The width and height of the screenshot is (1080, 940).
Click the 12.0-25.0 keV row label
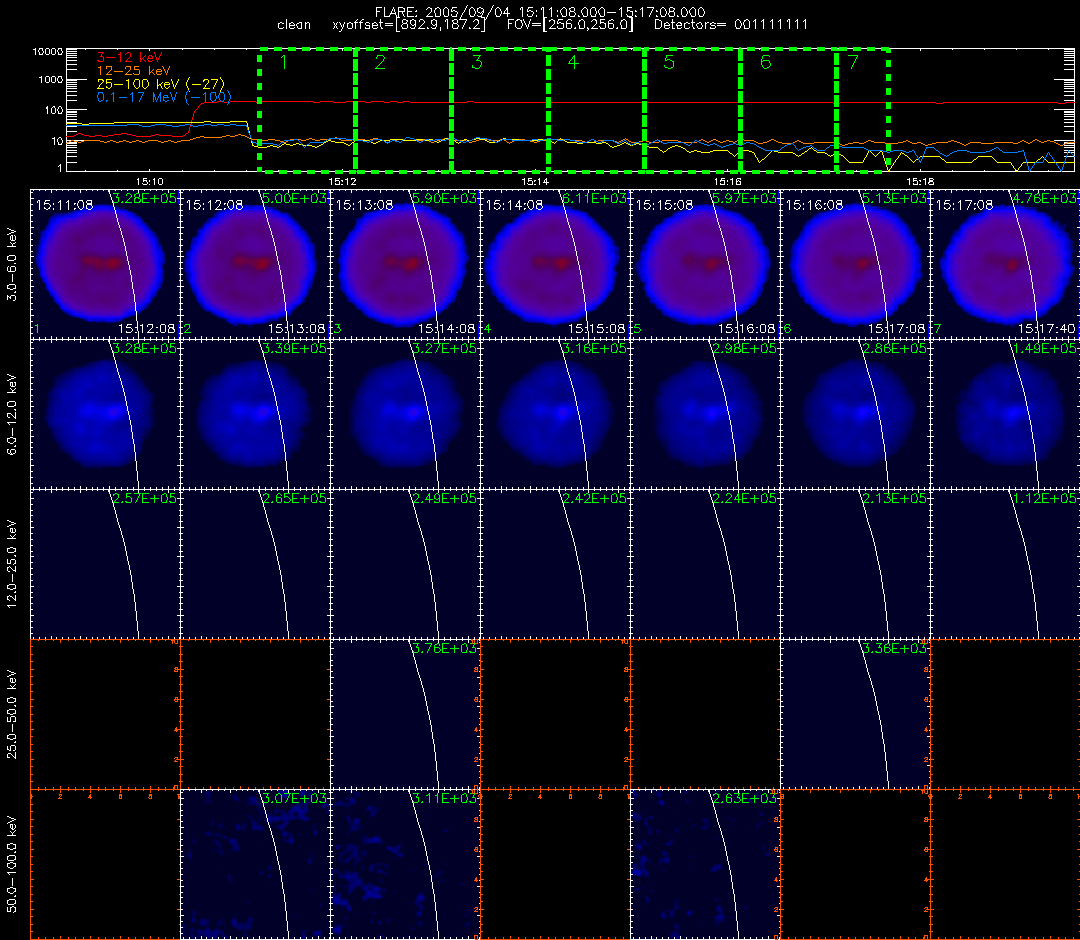[12, 565]
